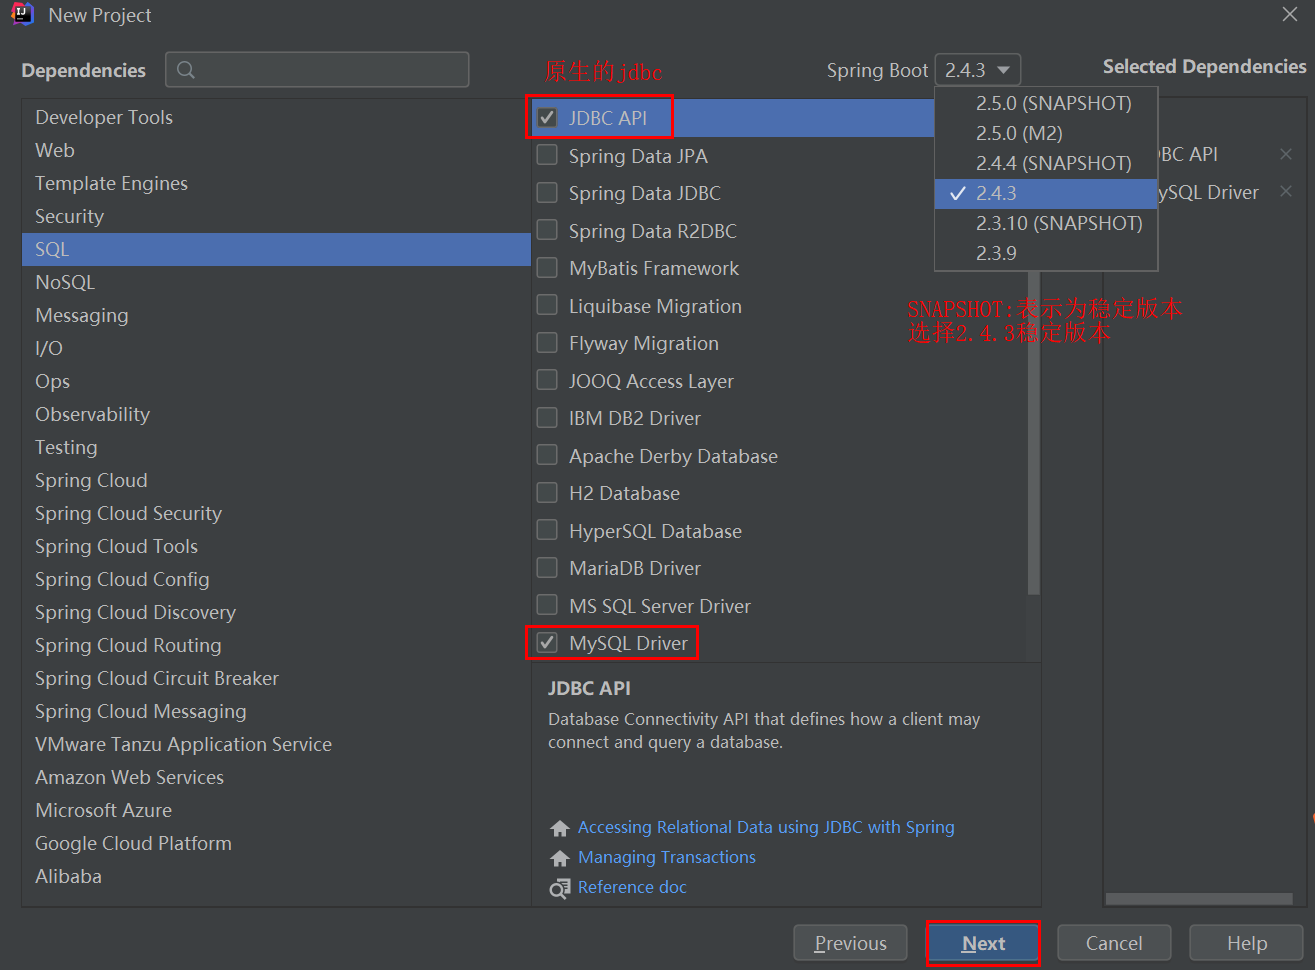
Task: Cancel the new project wizard
Action: pos(1114,943)
